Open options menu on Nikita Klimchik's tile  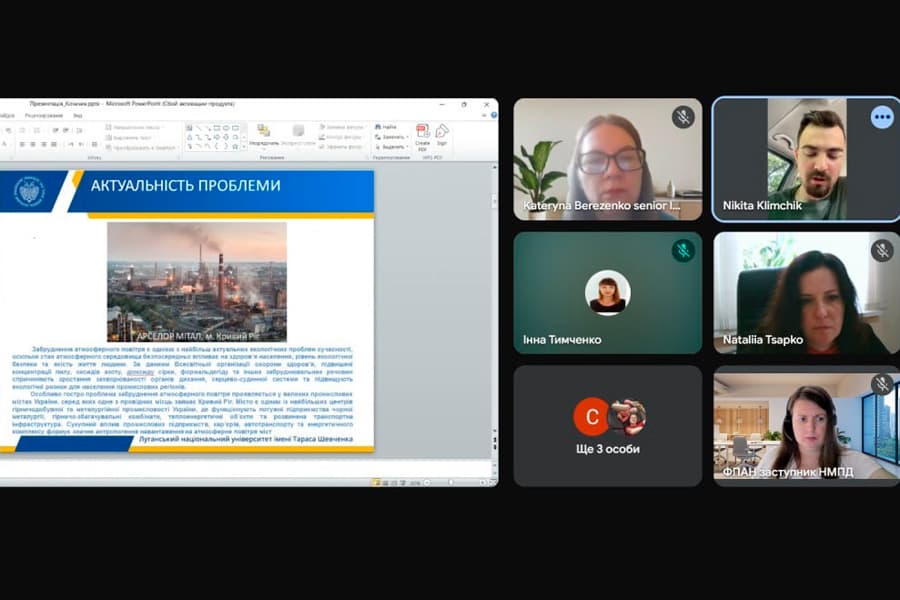882,117
